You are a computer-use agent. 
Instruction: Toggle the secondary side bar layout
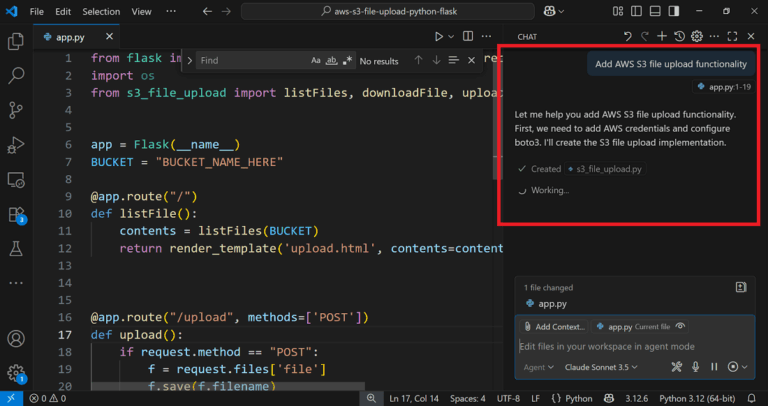point(674,11)
